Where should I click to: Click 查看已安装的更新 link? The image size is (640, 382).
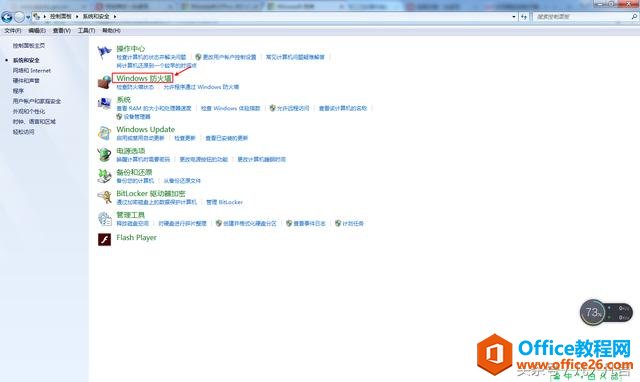pos(227,138)
